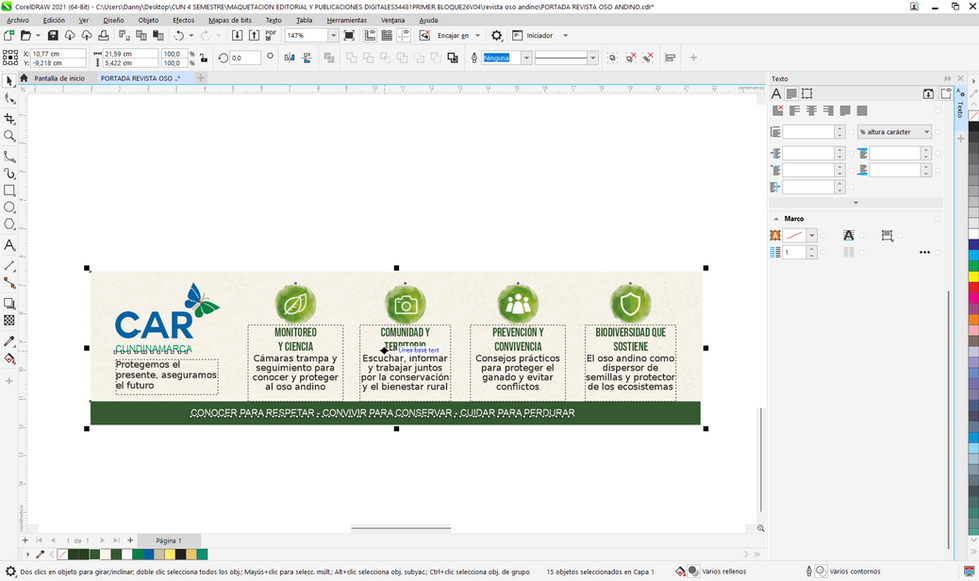Select the Zoom tool magnifier
Image resolution: width=979 pixels, height=581 pixels.
[x=9, y=136]
